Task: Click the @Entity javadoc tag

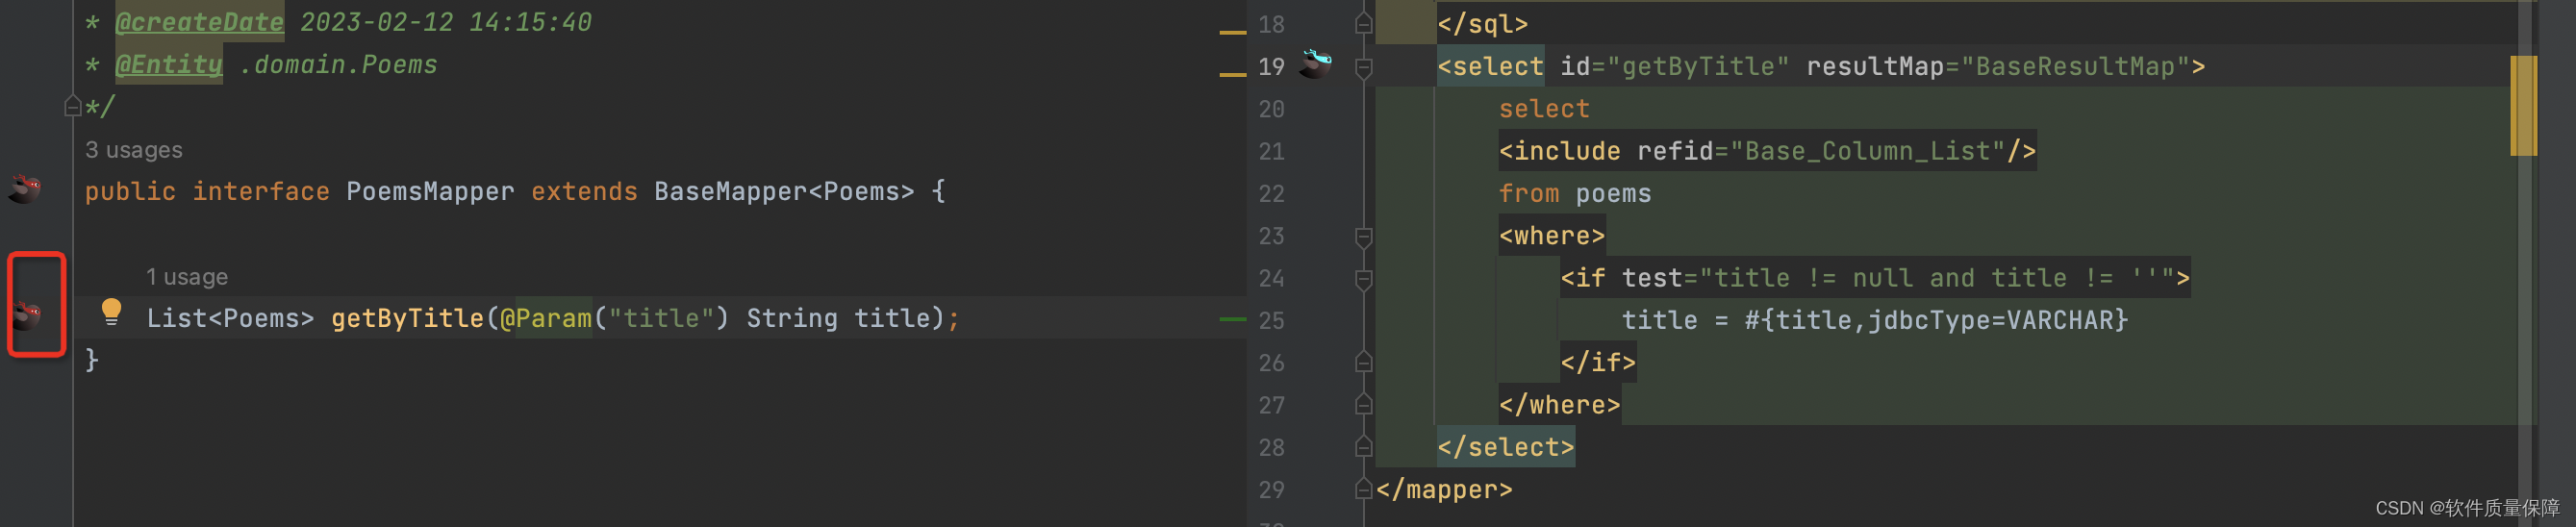Action: click(x=168, y=64)
